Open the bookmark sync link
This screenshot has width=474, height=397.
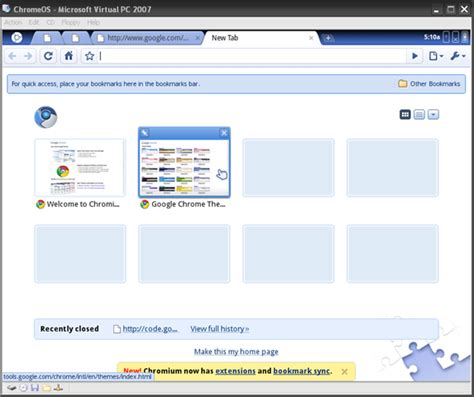pos(302,371)
